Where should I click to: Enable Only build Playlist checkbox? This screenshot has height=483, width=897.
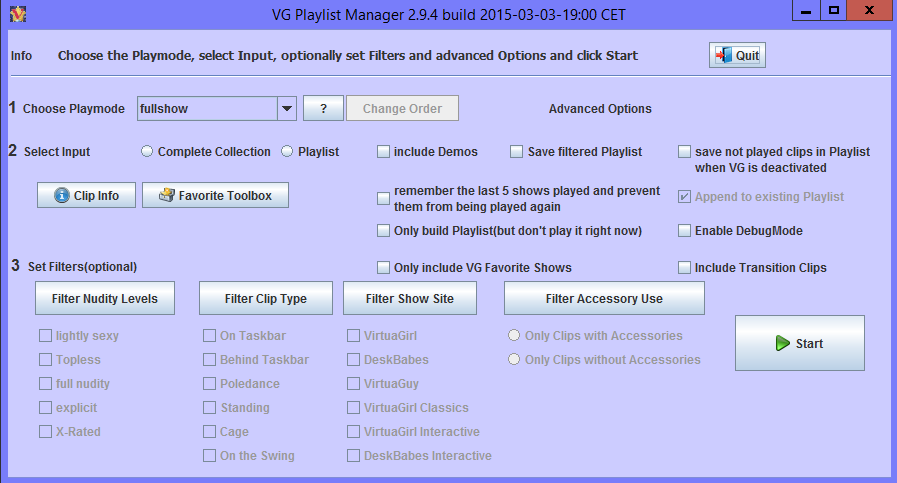[x=383, y=231]
